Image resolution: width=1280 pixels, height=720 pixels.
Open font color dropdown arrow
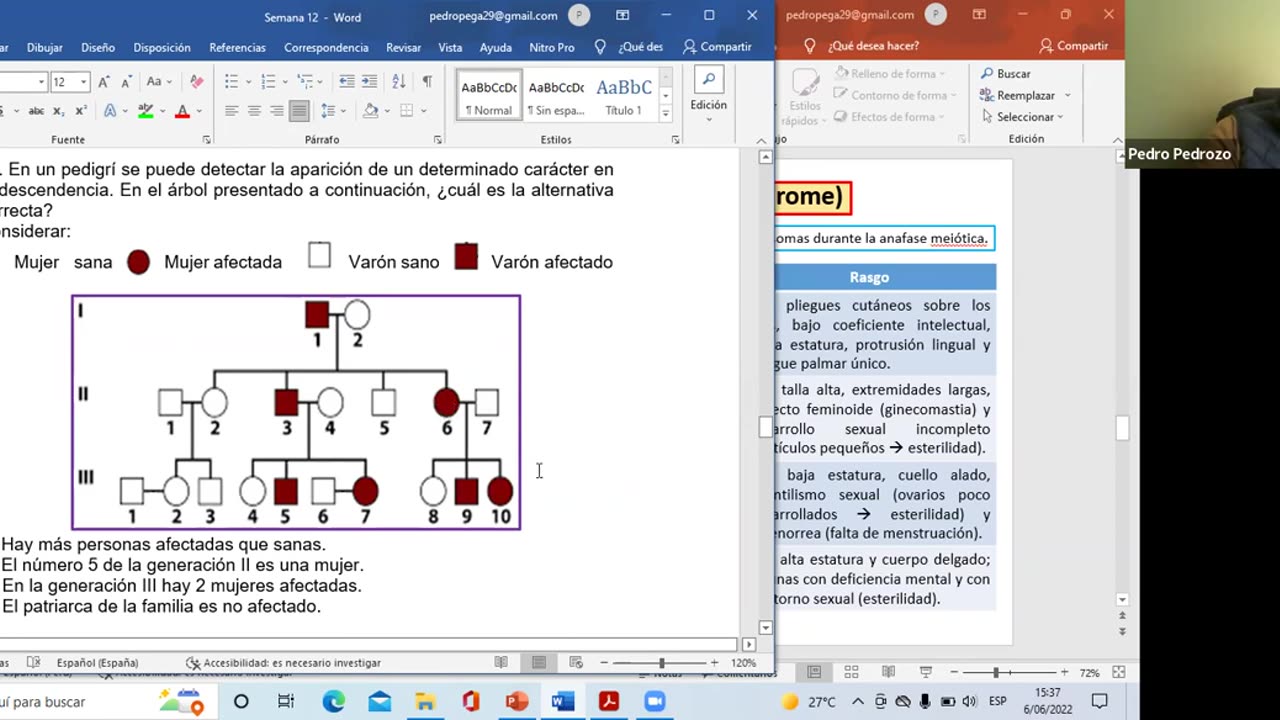(x=198, y=111)
